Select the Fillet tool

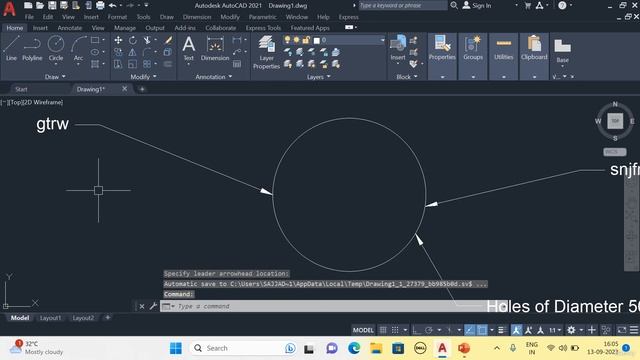point(147,52)
